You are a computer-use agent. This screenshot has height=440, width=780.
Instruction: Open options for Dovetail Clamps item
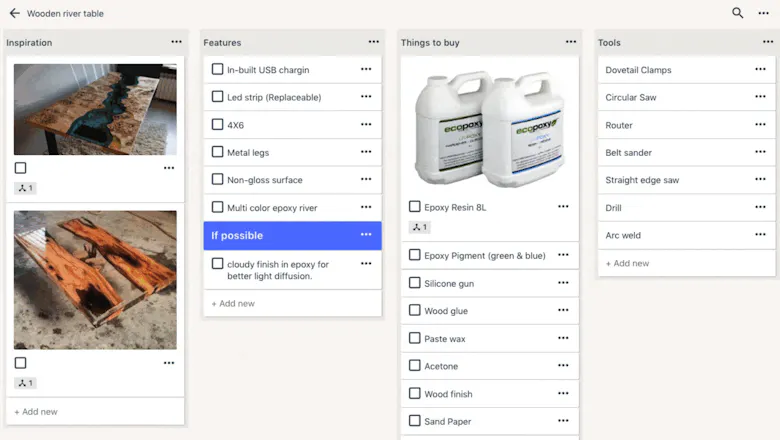(x=760, y=69)
